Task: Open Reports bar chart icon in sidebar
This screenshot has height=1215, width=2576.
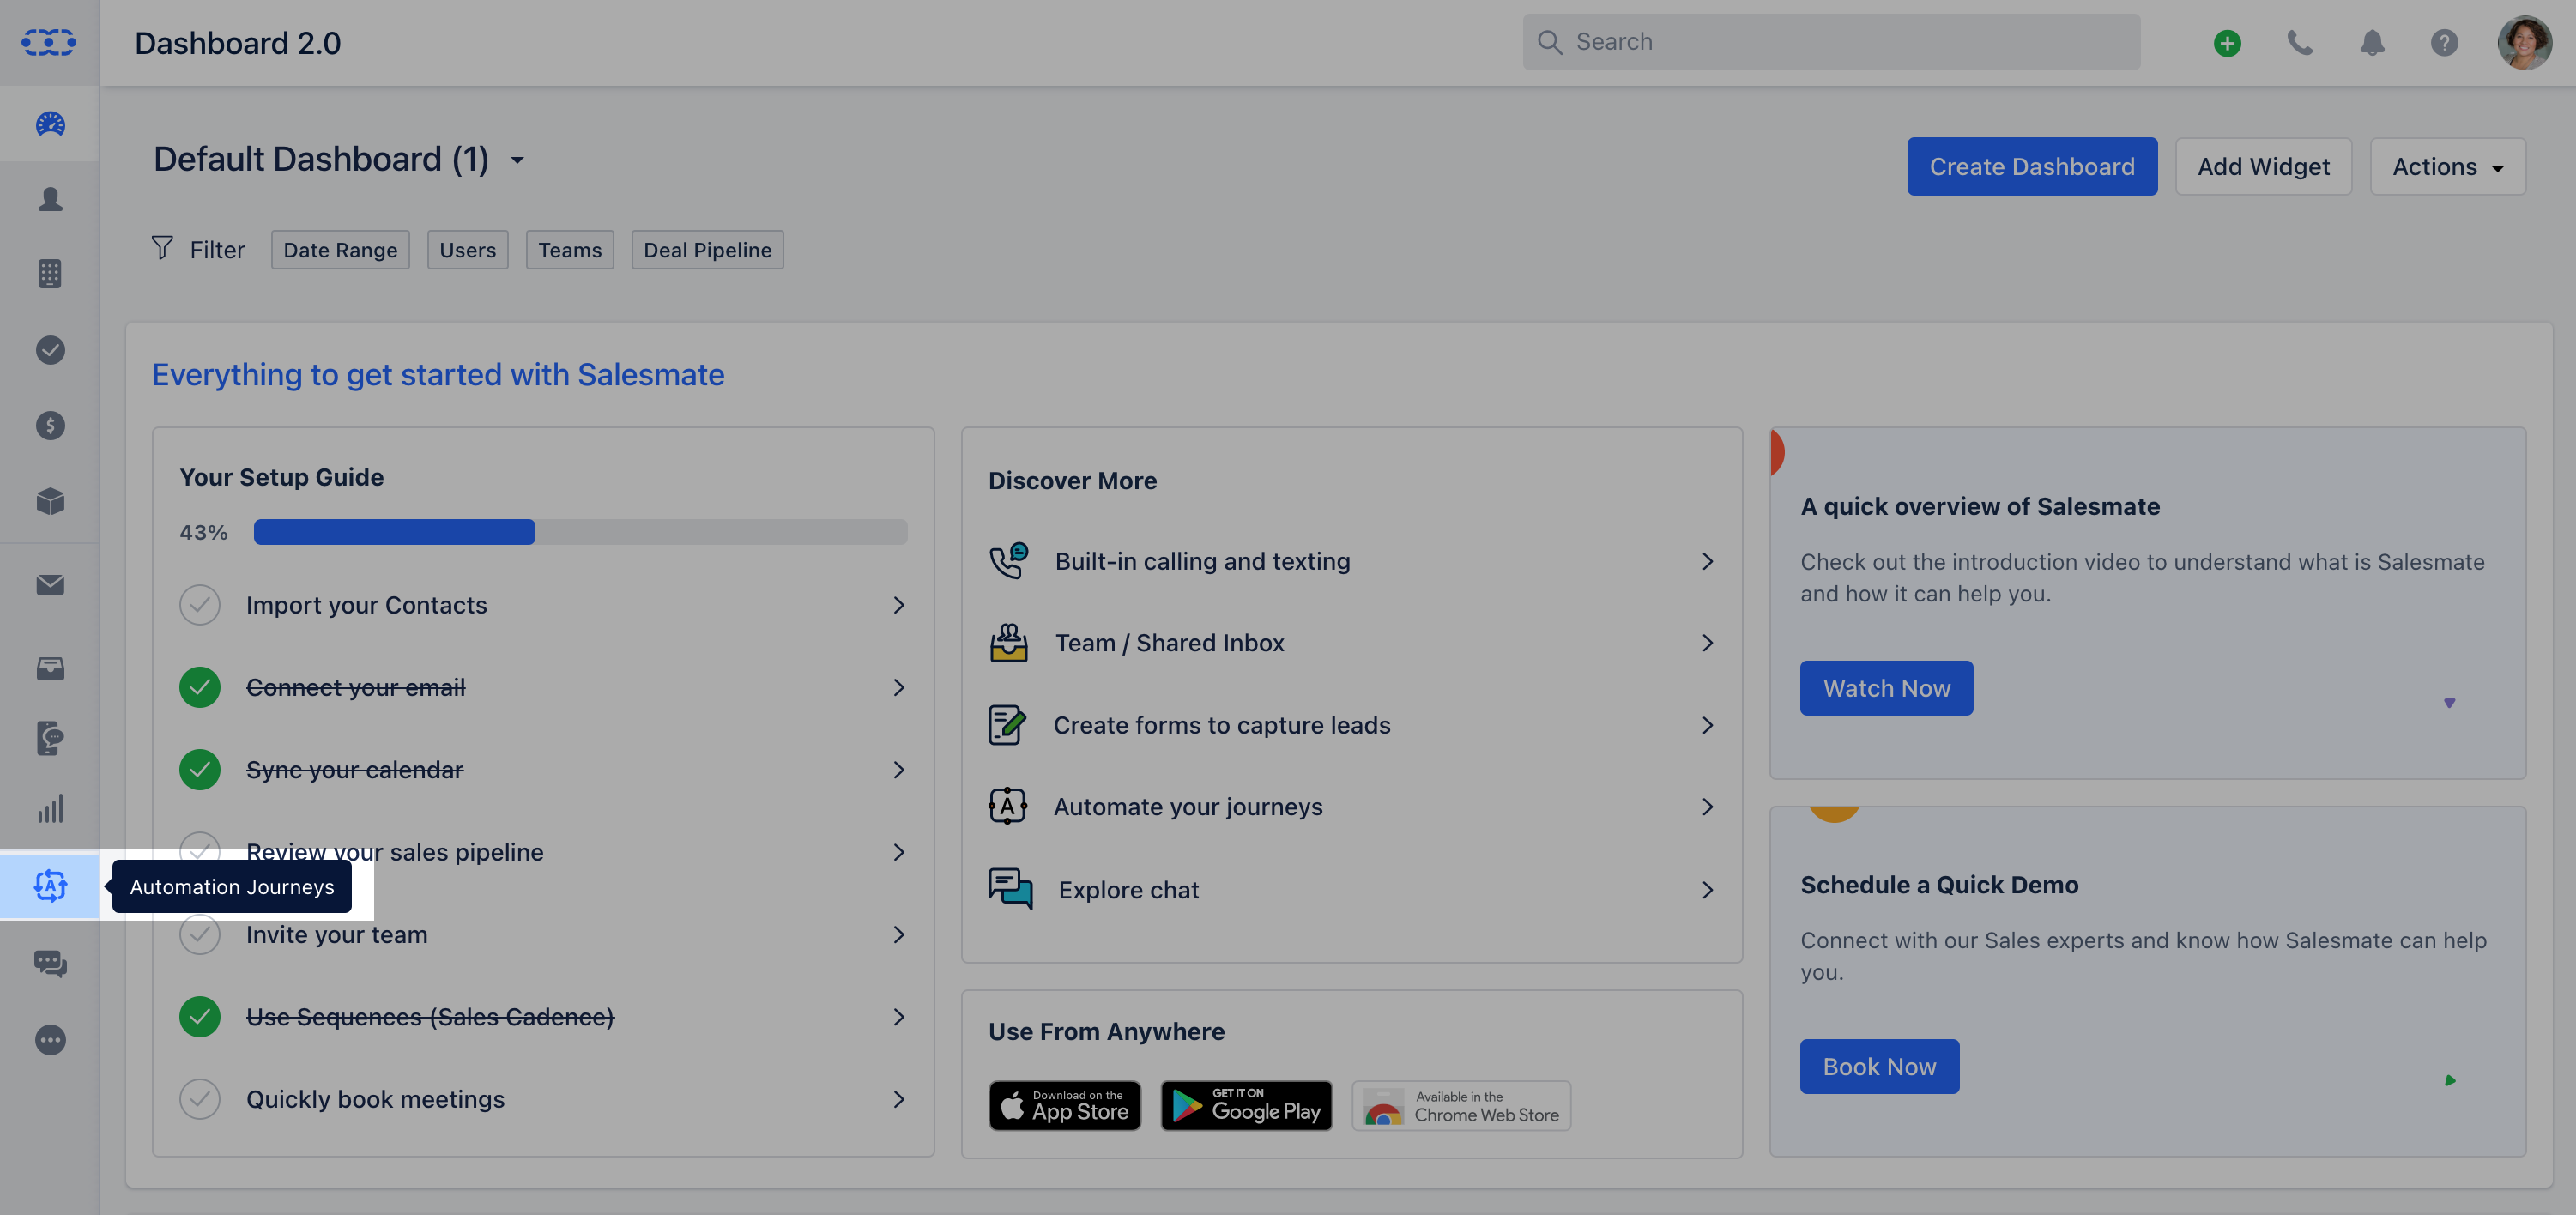Action: [50, 809]
